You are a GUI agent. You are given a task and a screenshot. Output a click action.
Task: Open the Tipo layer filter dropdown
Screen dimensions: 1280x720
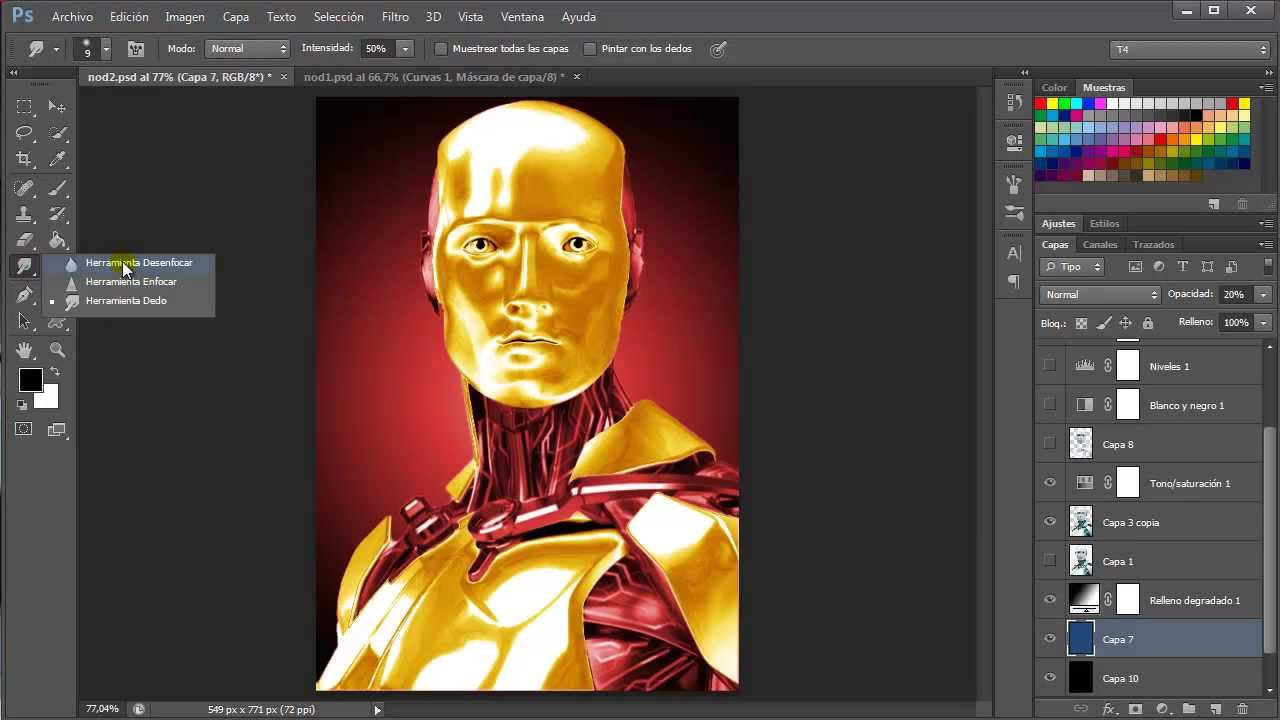tap(1072, 267)
